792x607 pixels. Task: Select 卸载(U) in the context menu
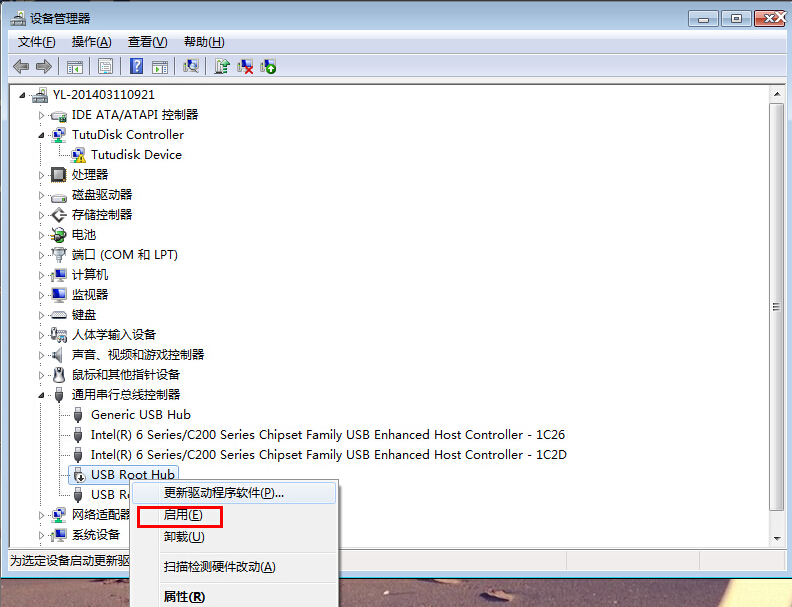point(183,537)
